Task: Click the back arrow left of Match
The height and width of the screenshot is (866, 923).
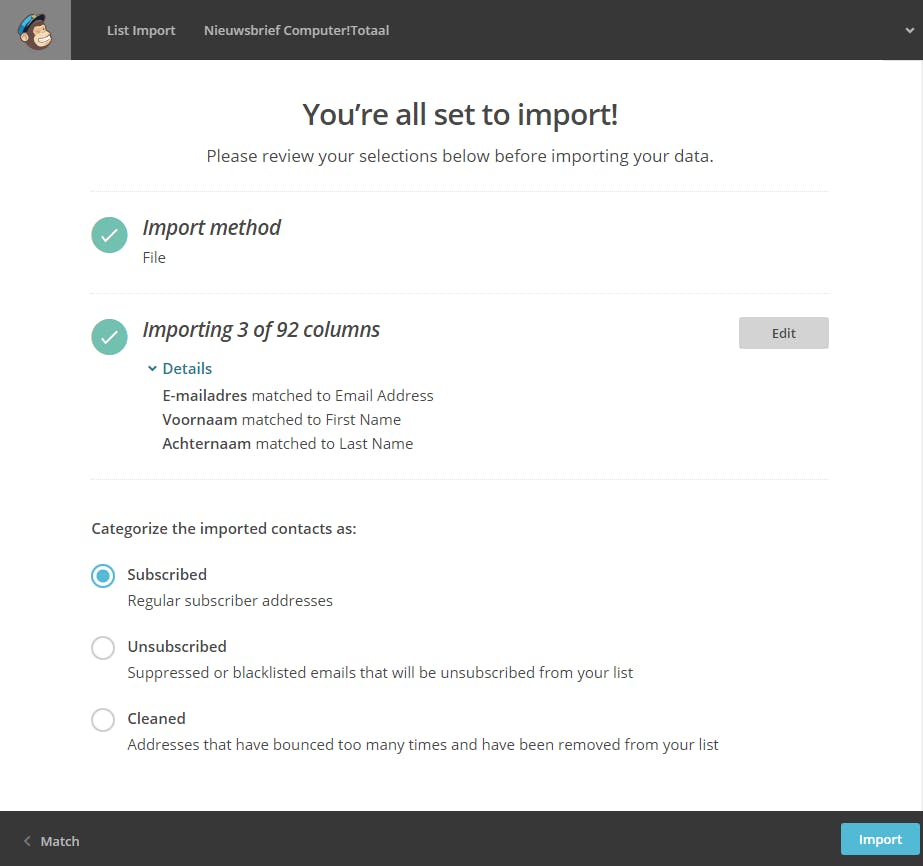Action: click(27, 841)
